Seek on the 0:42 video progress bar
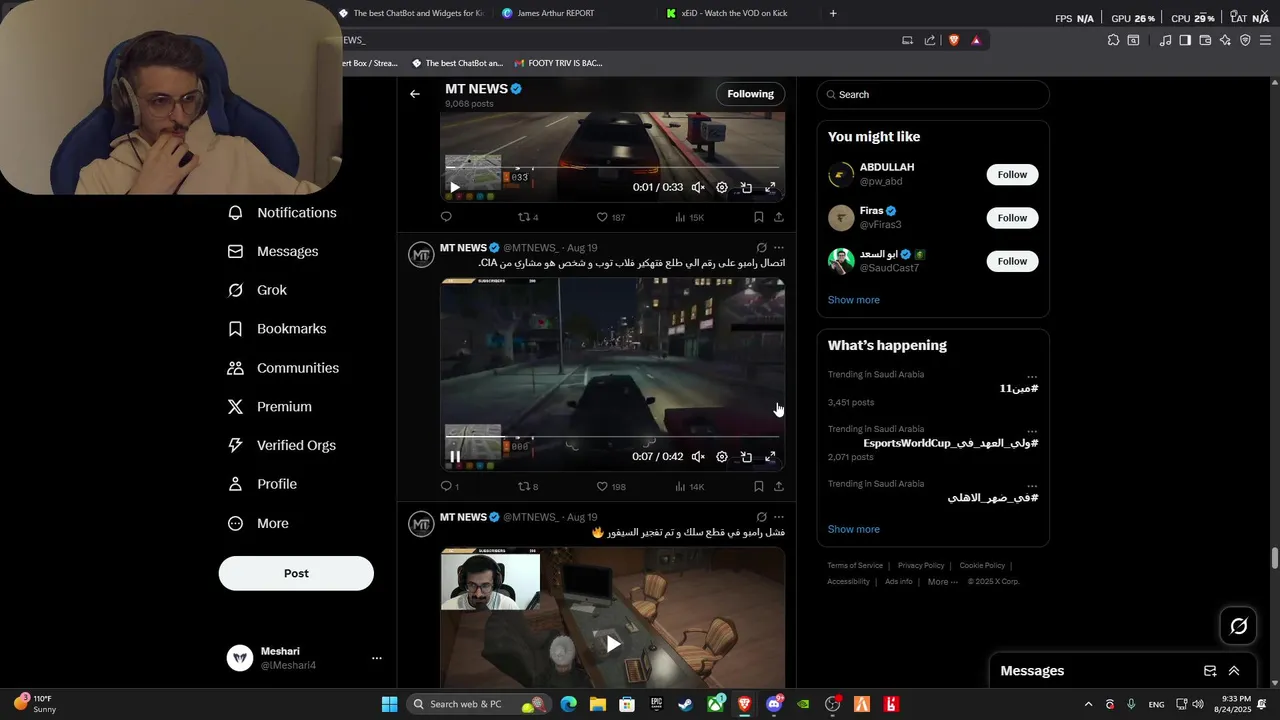 pos(612,437)
